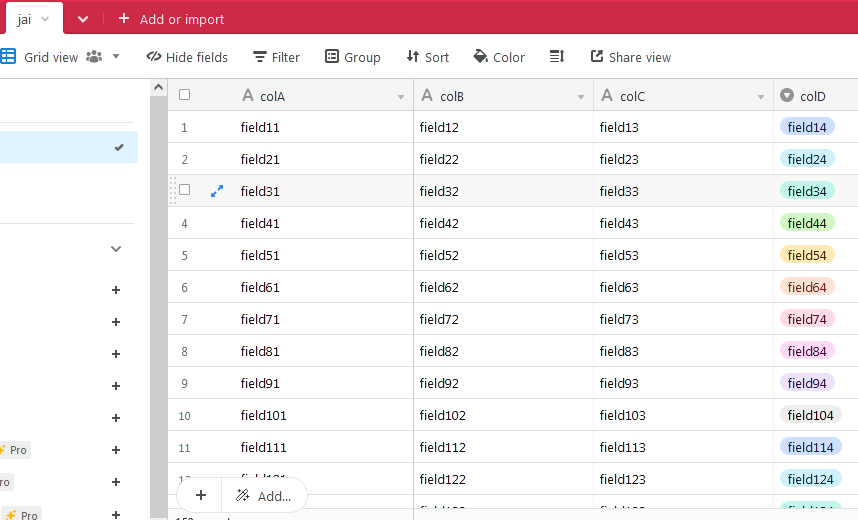858x520 pixels.
Task: Click the field94 purple tag
Action: tap(807, 383)
